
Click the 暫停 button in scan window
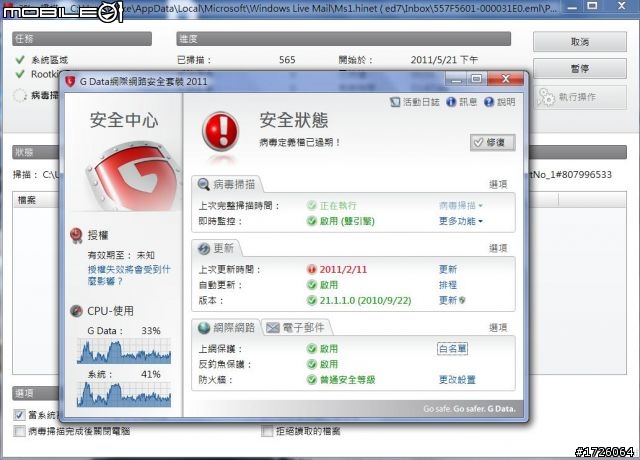click(x=580, y=69)
